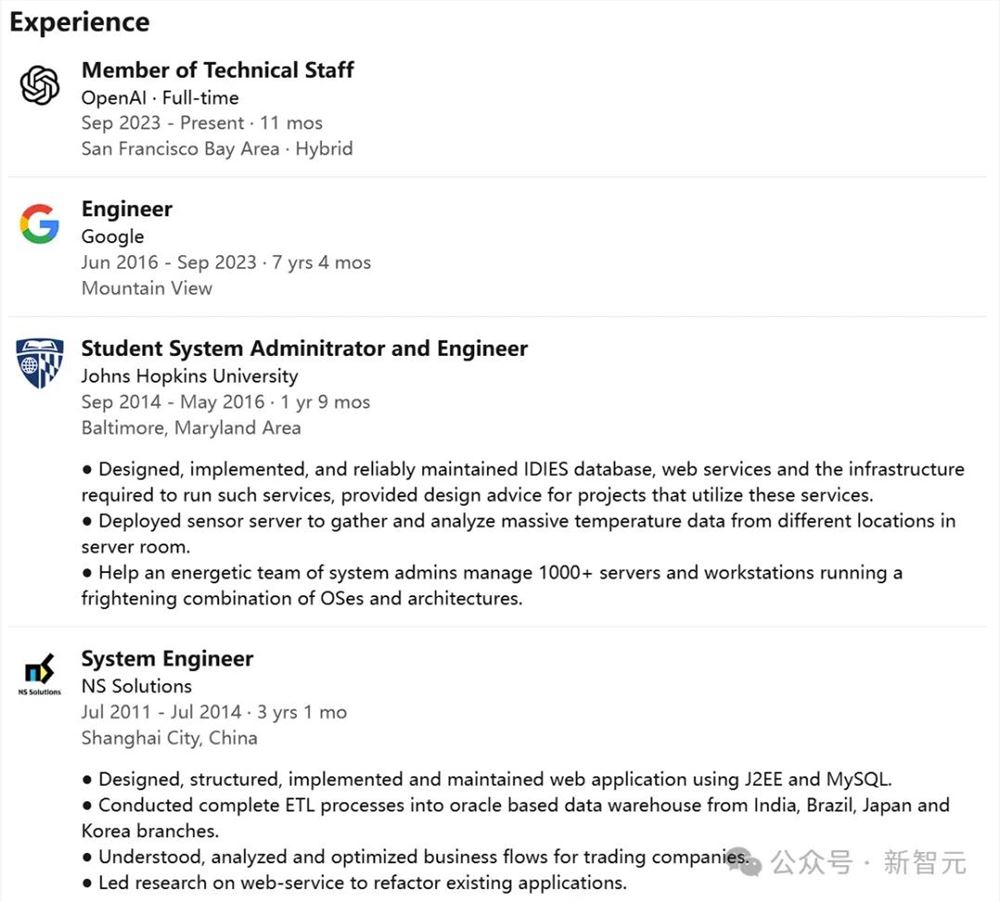
Task: Select Student System Adminitrator and Engineer title
Action: point(304,348)
